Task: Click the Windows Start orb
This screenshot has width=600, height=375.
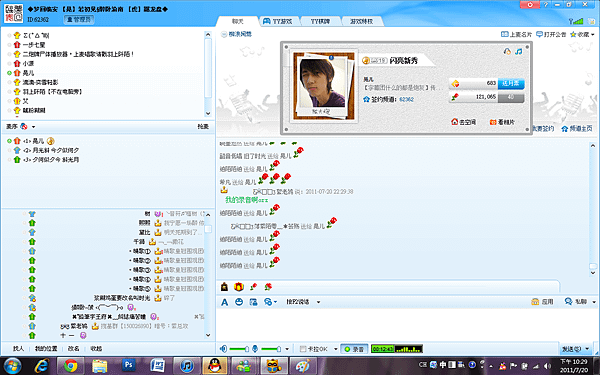Action: click(13, 366)
